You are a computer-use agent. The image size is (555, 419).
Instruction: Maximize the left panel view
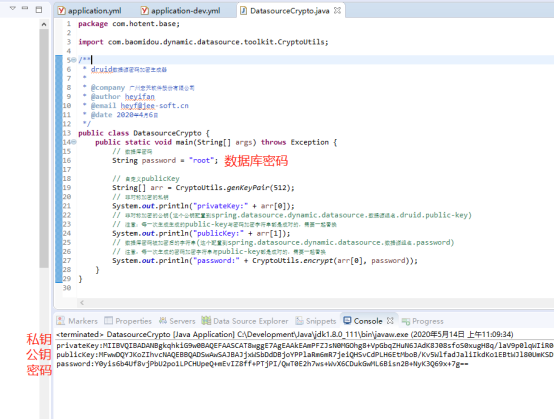pos(39,10)
